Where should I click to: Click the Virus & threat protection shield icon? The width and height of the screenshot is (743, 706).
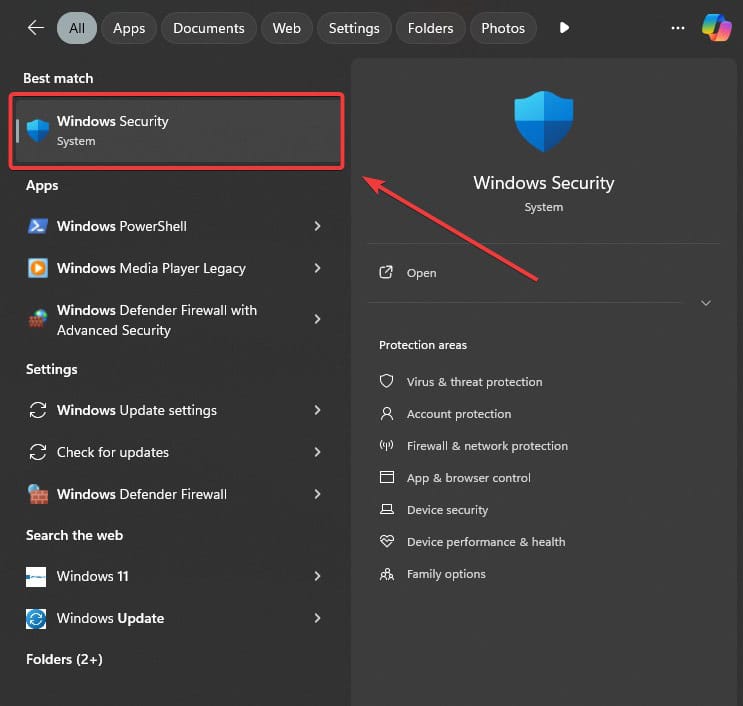[x=387, y=381]
